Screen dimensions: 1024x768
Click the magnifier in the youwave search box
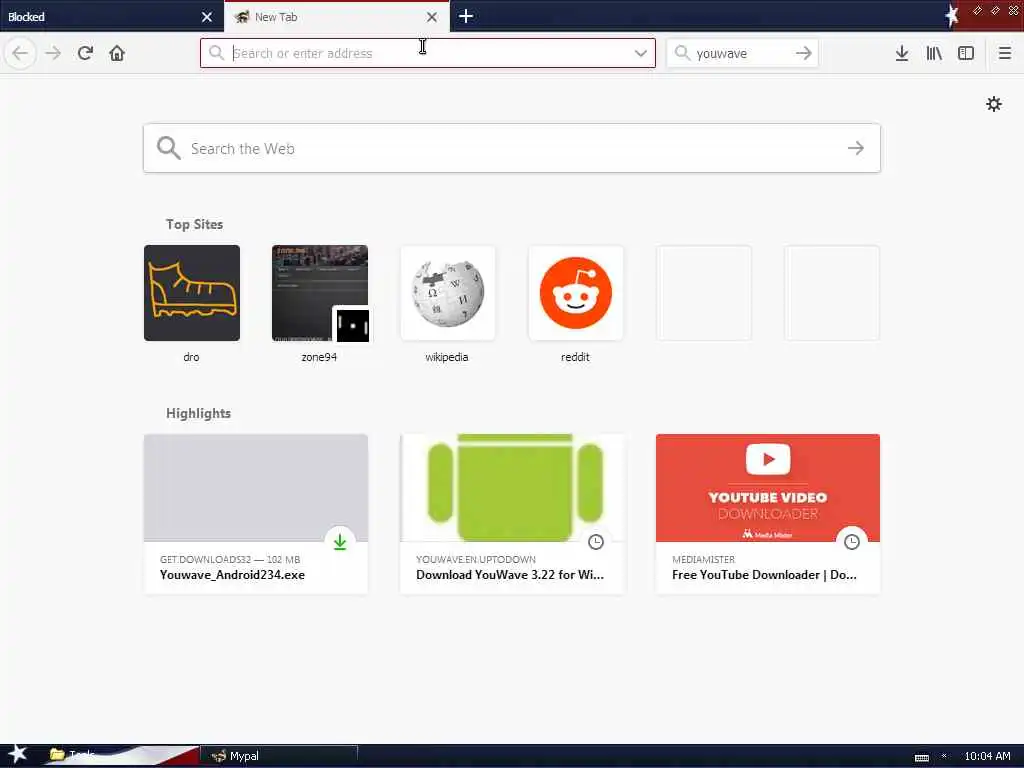pyautogui.click(x=682, y=53)
